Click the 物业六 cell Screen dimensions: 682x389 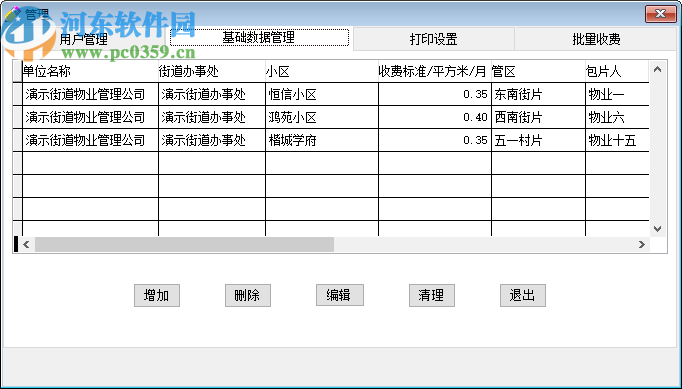[617, 117]
